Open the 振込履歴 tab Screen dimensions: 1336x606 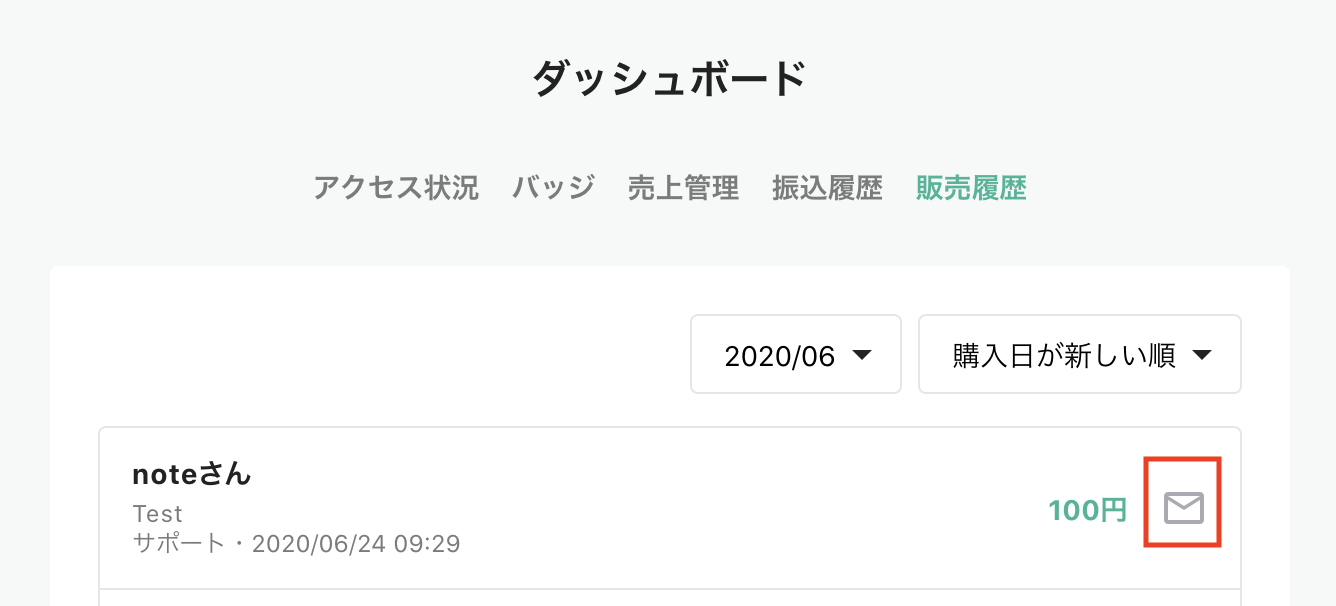tap(826, 188)
